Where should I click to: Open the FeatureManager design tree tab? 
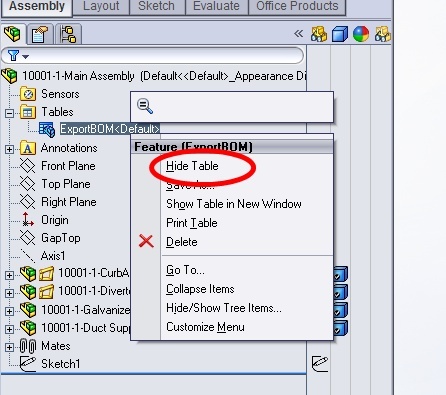click(12, 34)
